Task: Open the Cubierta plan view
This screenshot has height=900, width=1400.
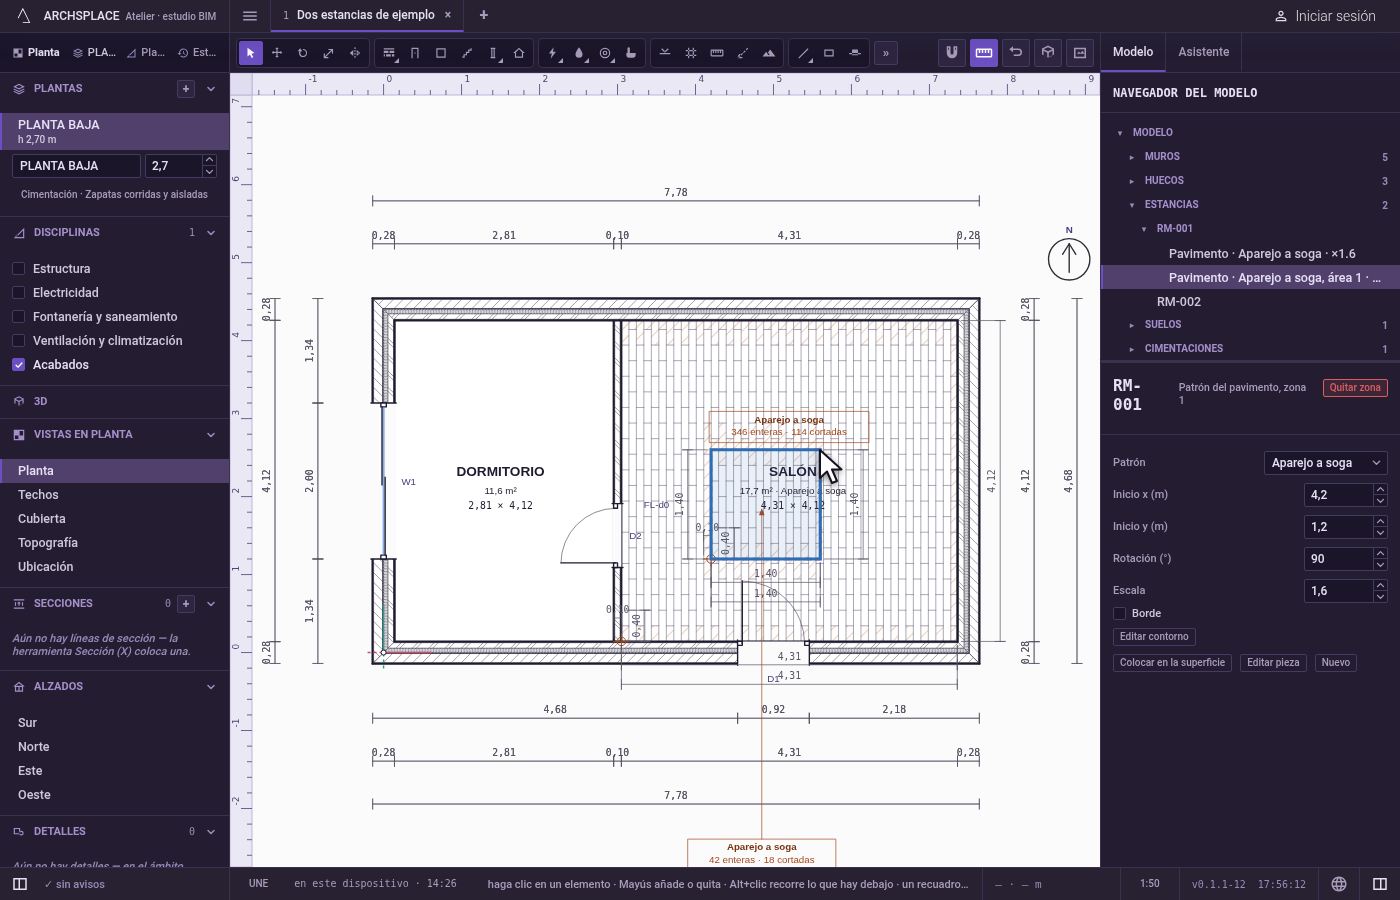Action: (115, 519)
